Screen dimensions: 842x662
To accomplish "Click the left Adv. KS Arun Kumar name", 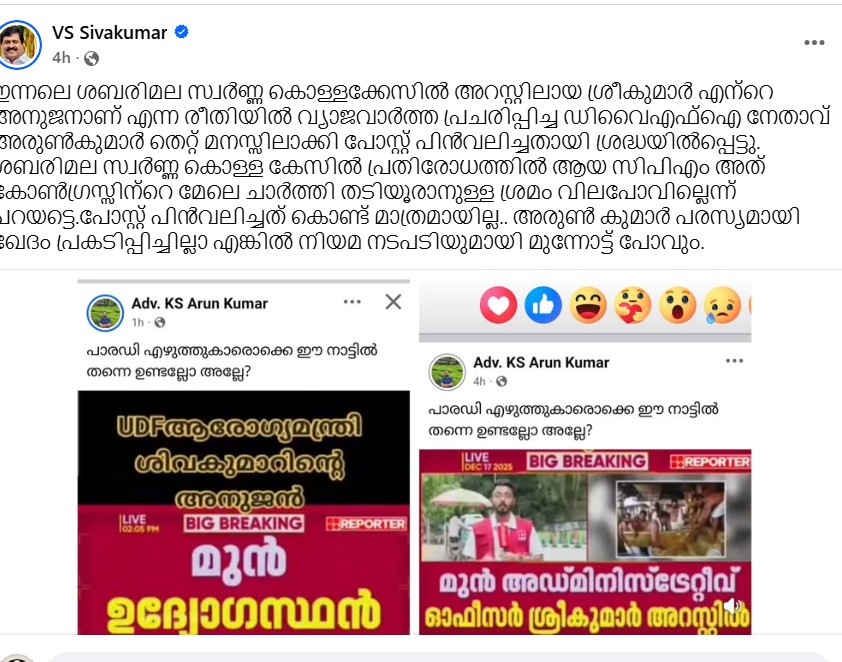I will click(x=200, y=303).
